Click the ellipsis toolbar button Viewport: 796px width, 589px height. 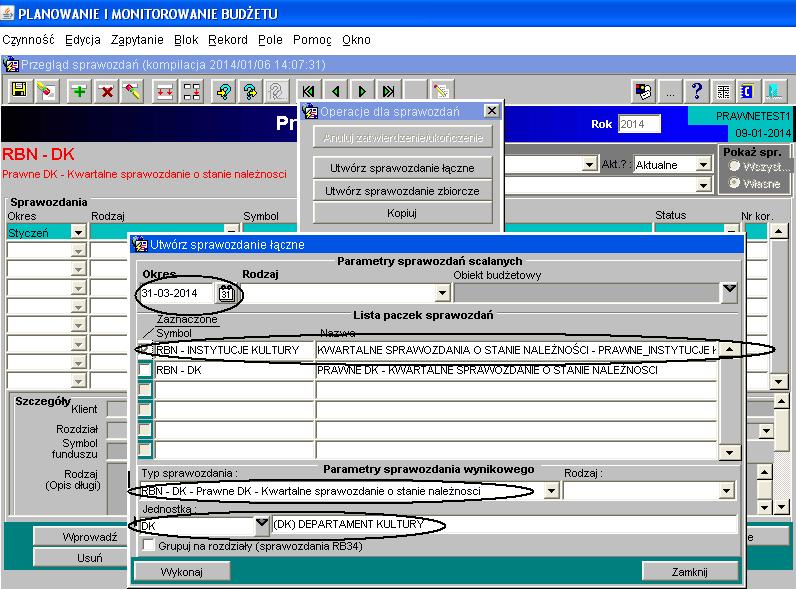tap(670, 91)
